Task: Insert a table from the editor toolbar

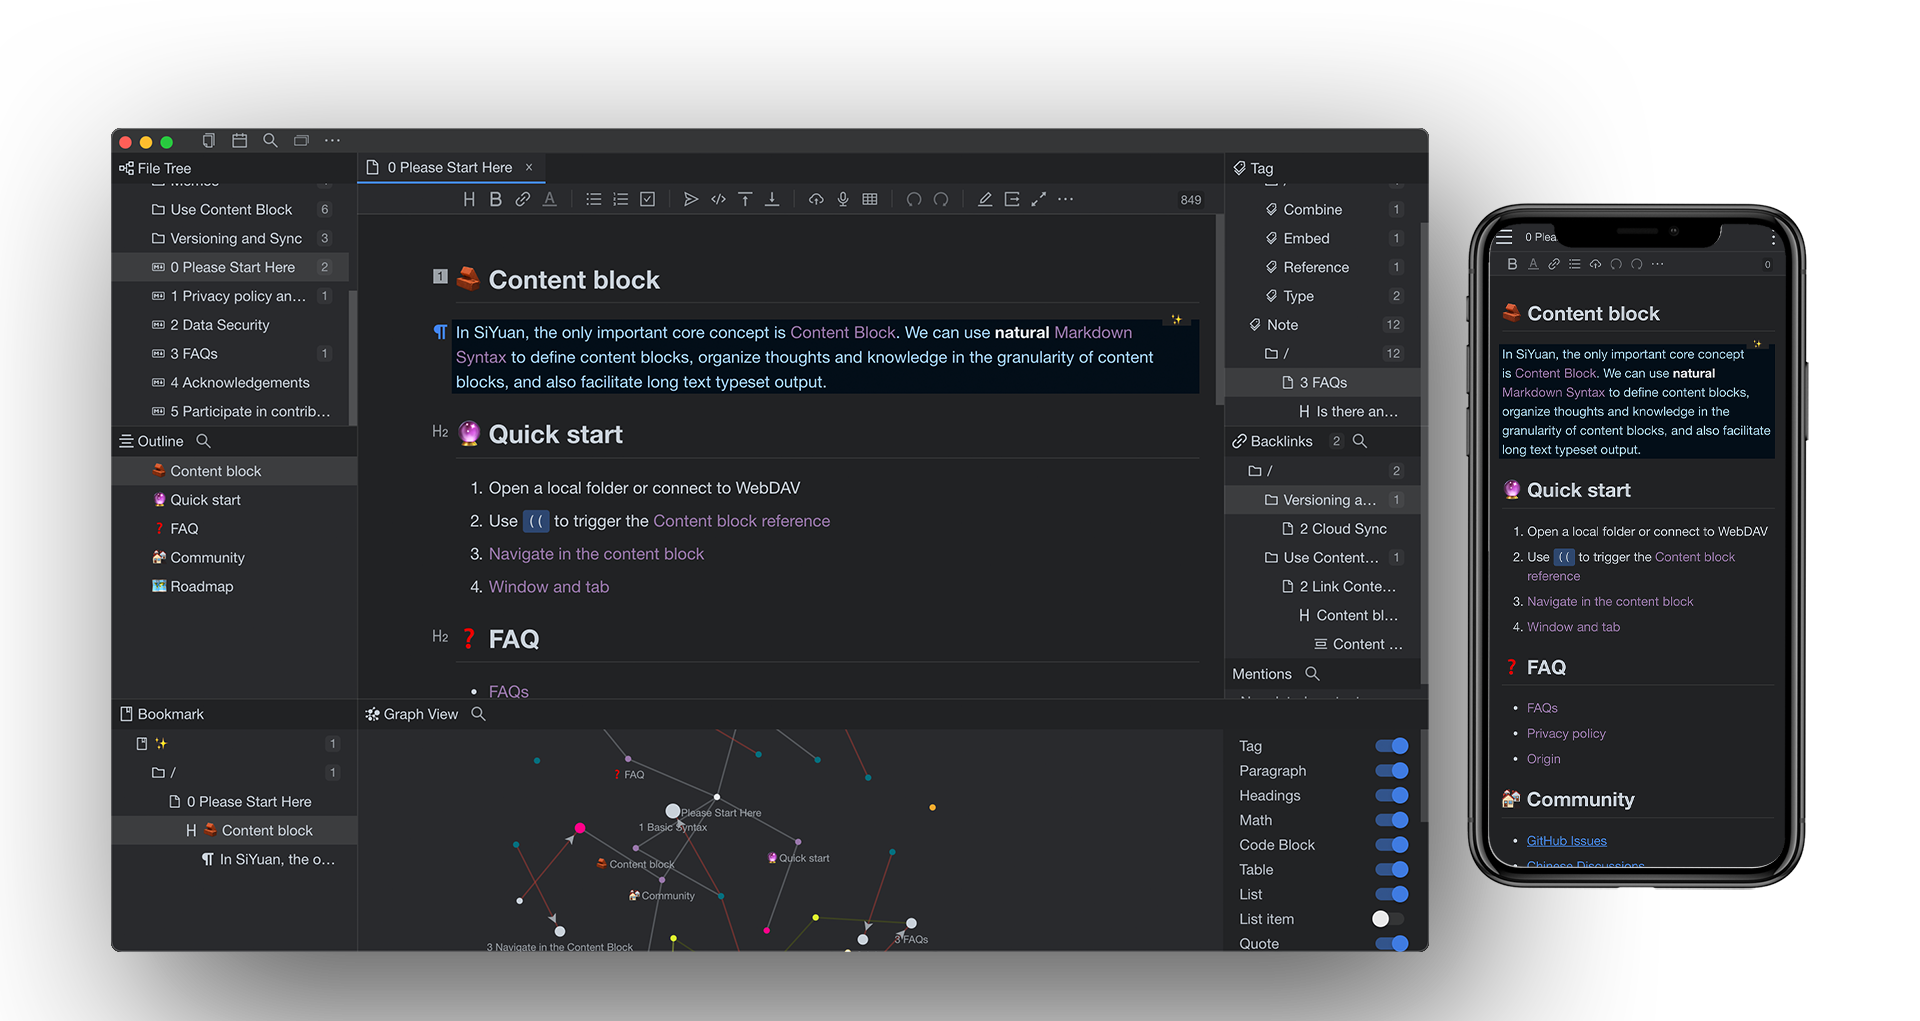Action: pyautogui.click(x=870, y=199)
